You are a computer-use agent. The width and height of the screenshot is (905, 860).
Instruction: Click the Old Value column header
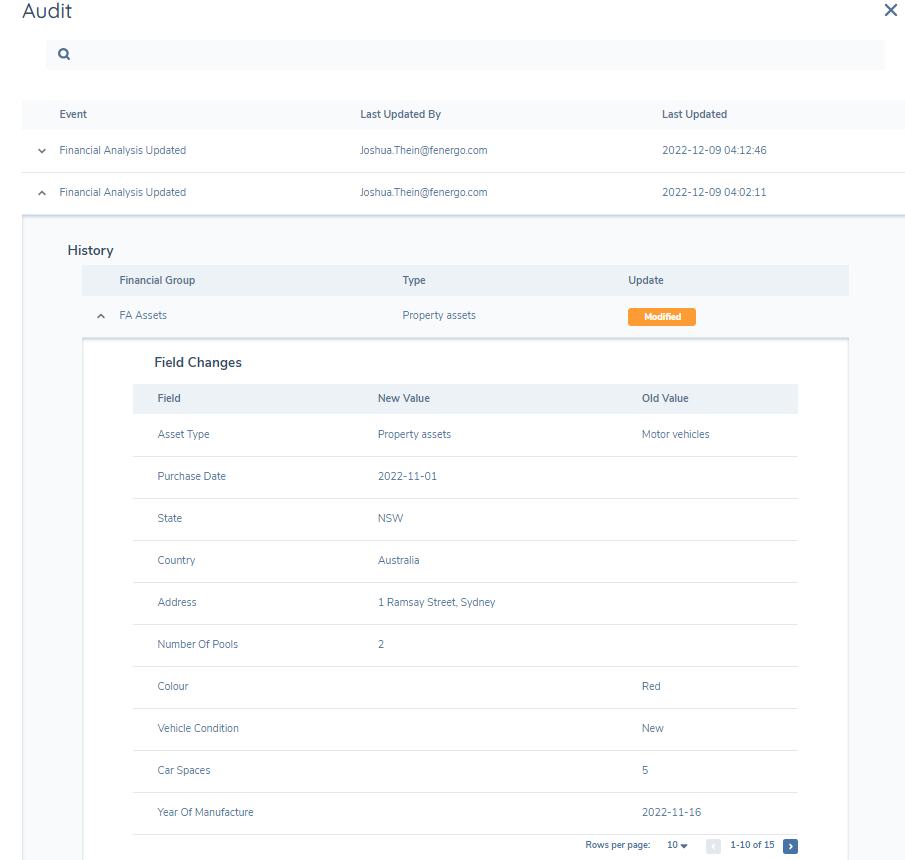coord(665,399)
